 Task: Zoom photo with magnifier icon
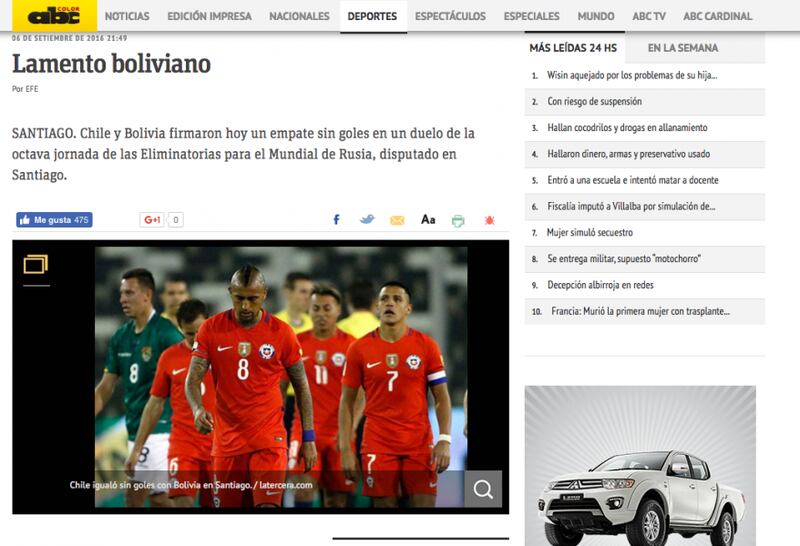point(483,489)
